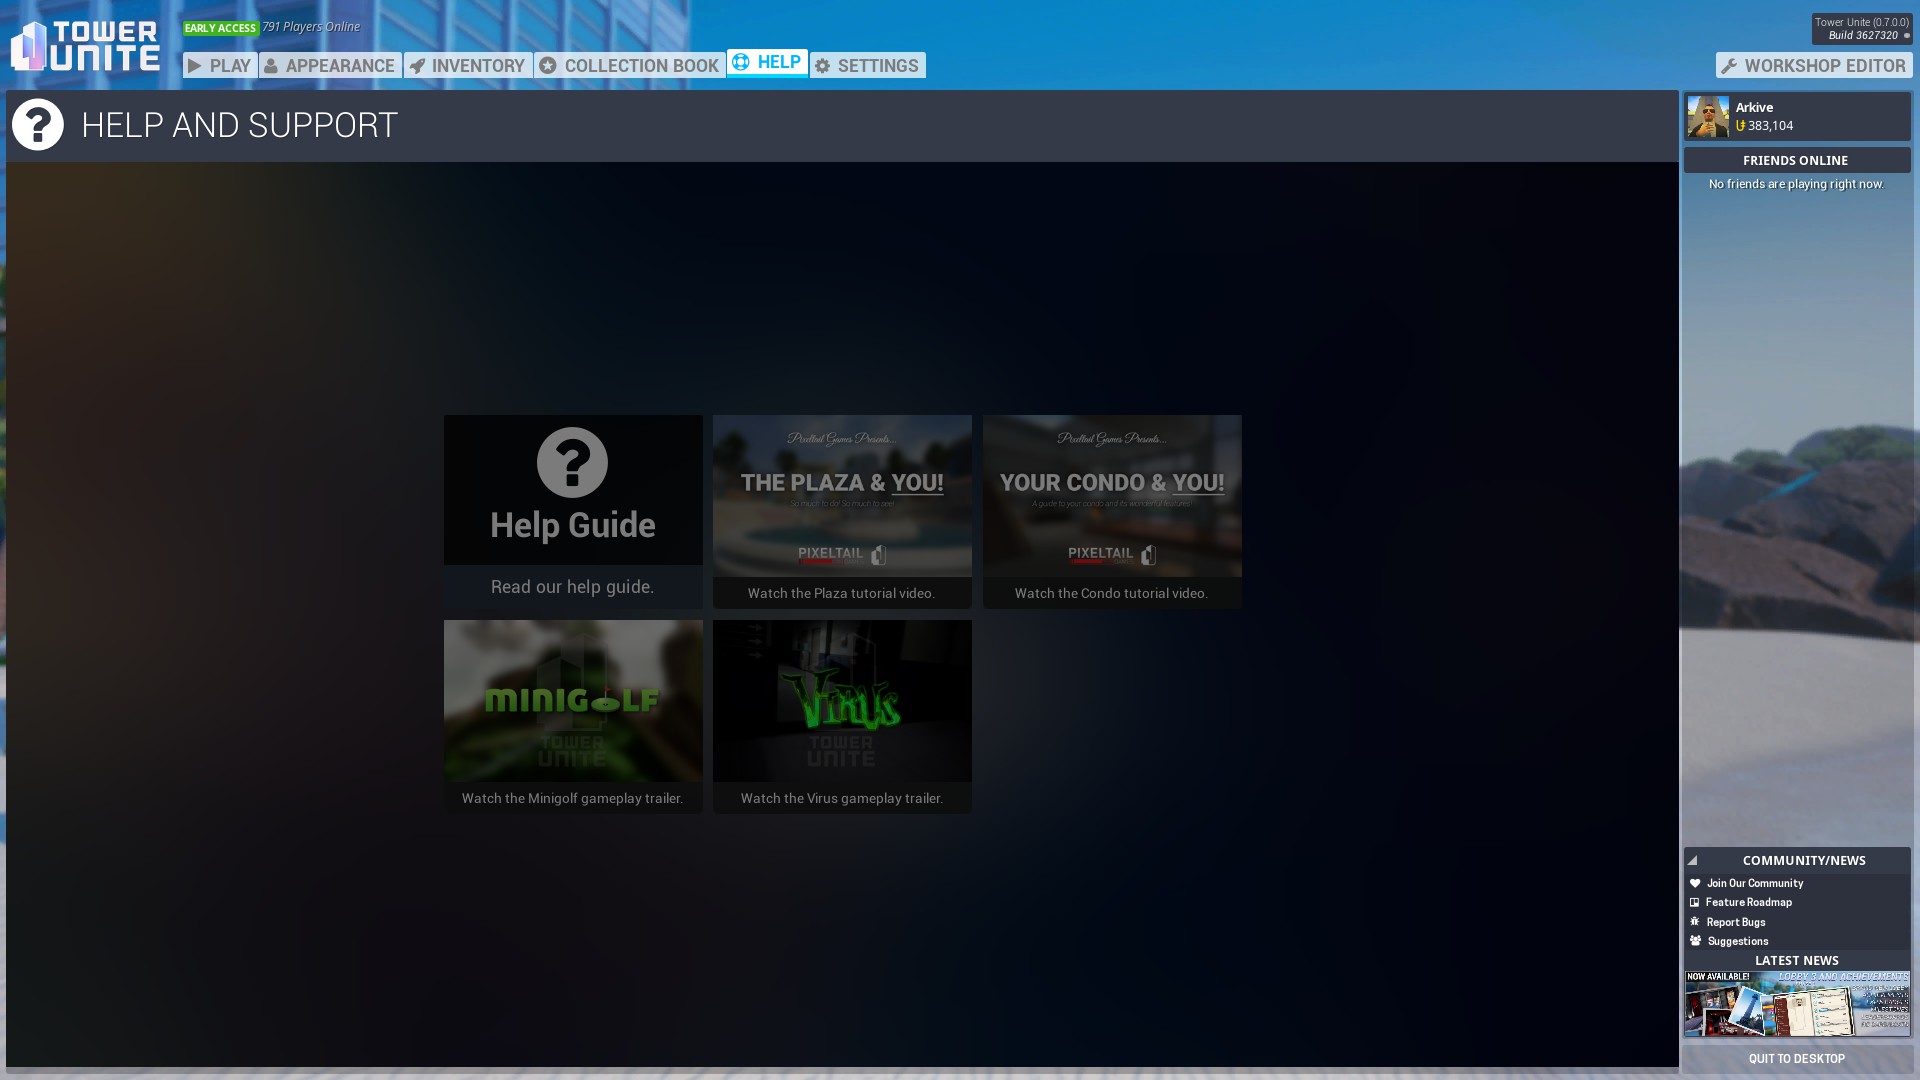
Task: Click the Help and Support question mark icon
Action: click(x=38, y=125)
